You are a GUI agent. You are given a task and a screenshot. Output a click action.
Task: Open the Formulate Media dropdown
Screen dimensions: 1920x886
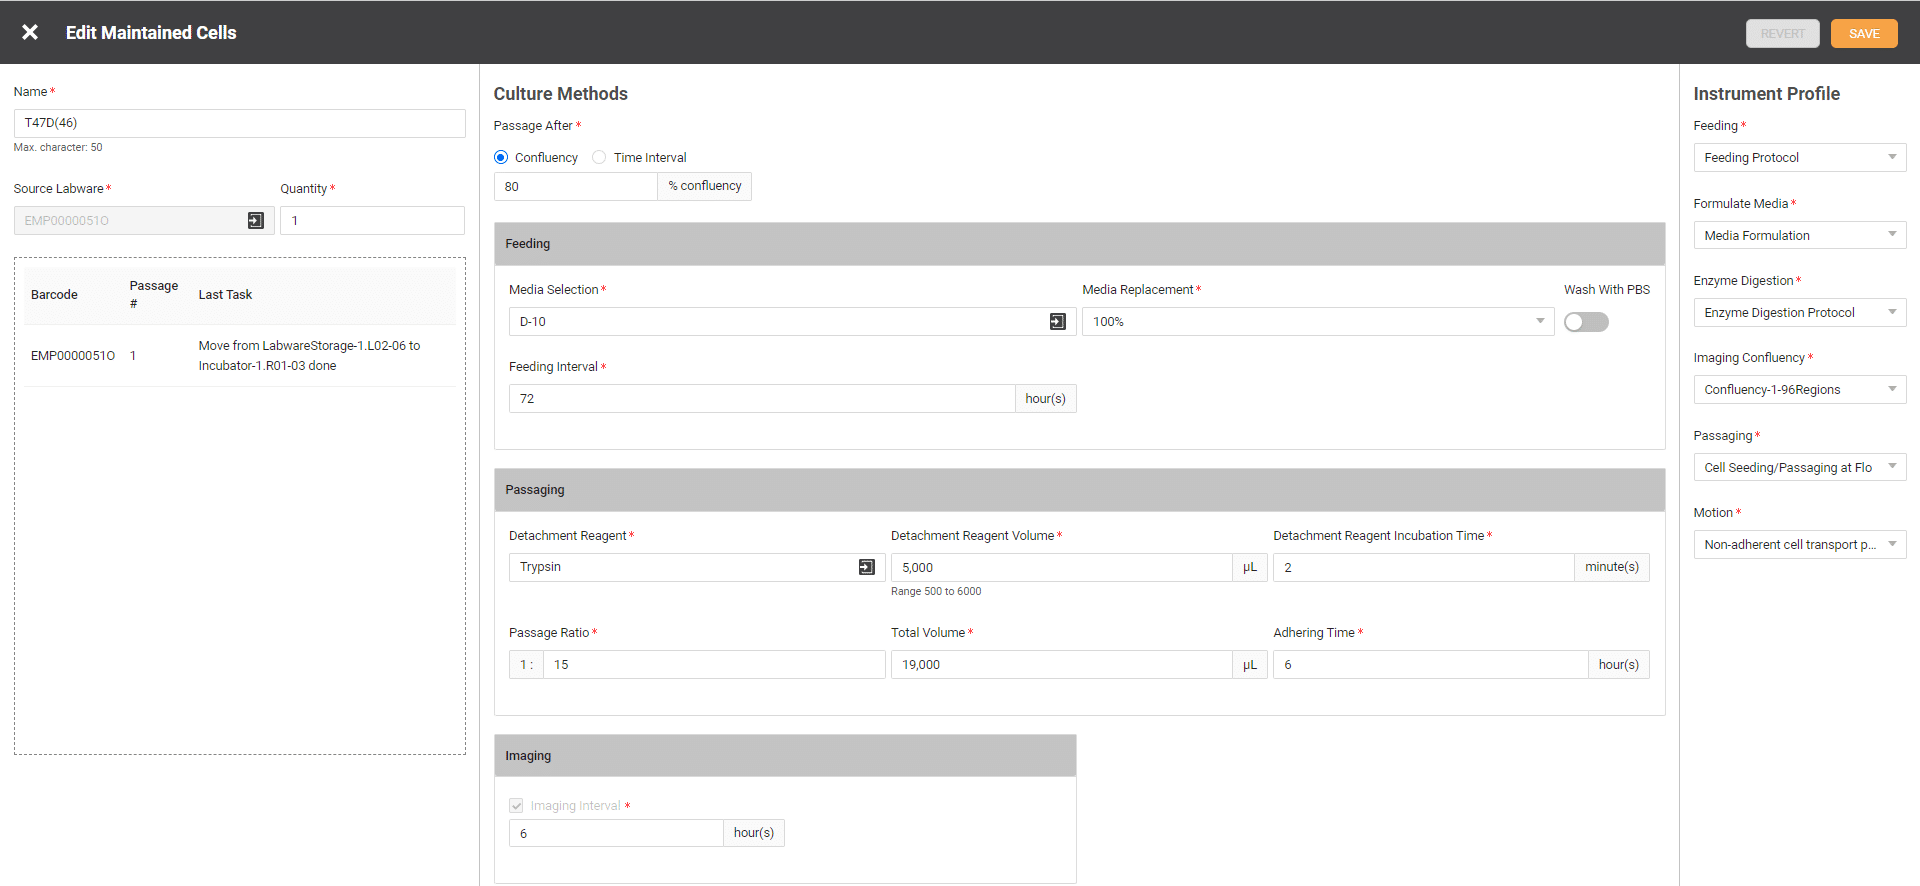[1799, 236]
